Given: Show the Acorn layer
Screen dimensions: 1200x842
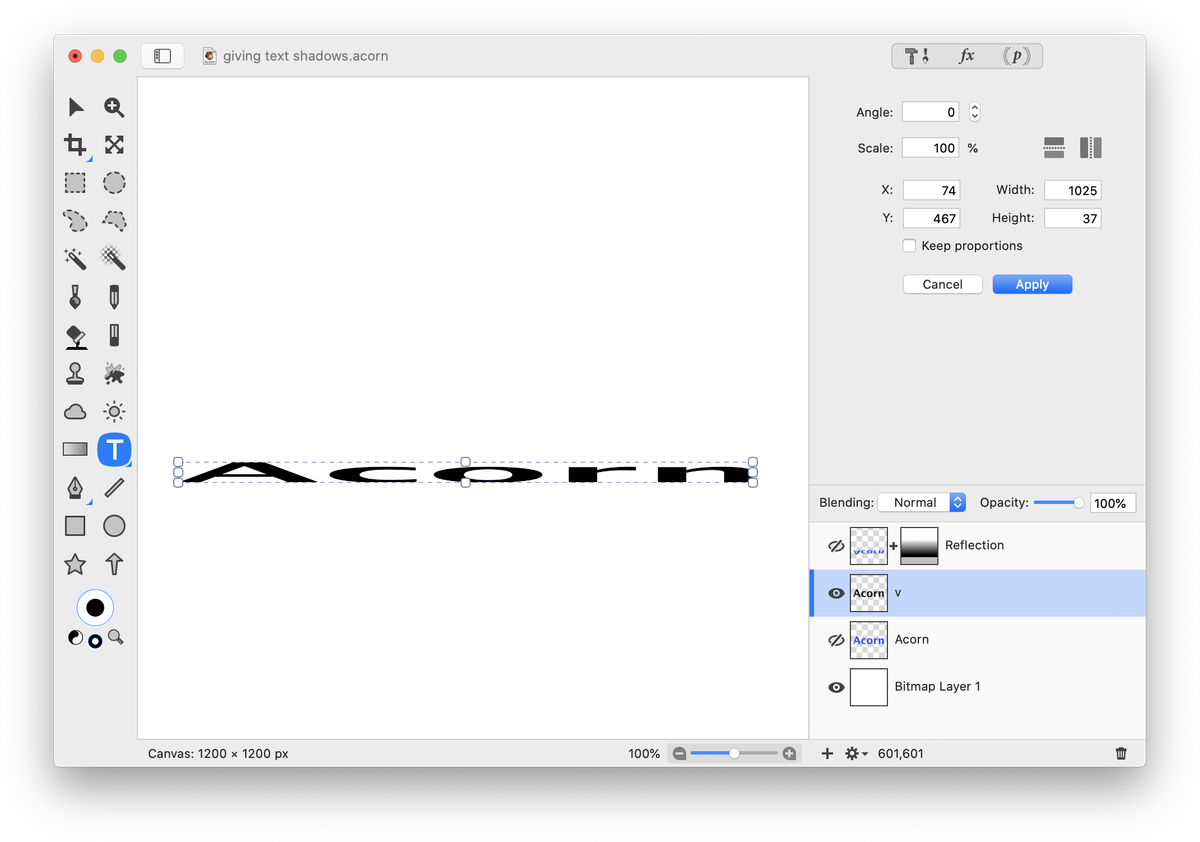Looking at the screenshot, I should tap(836, 640).
